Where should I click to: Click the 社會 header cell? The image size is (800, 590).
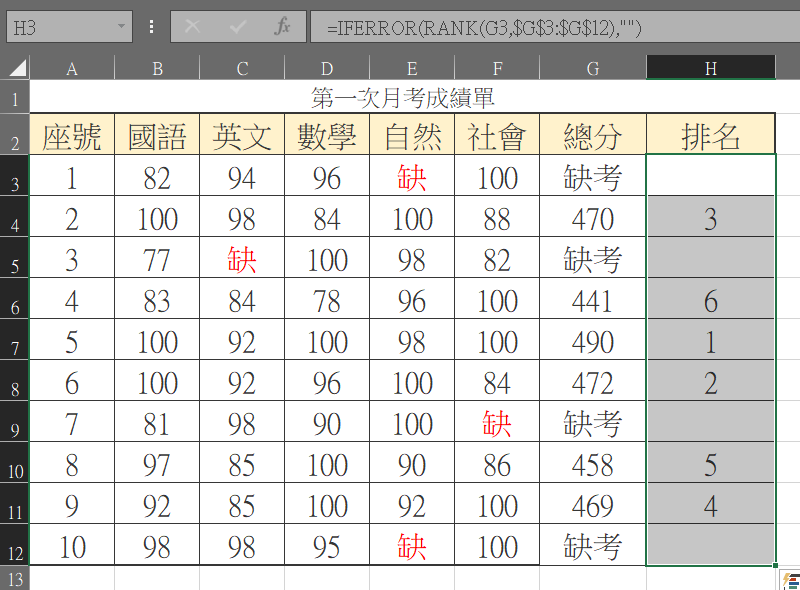[497, 135]
